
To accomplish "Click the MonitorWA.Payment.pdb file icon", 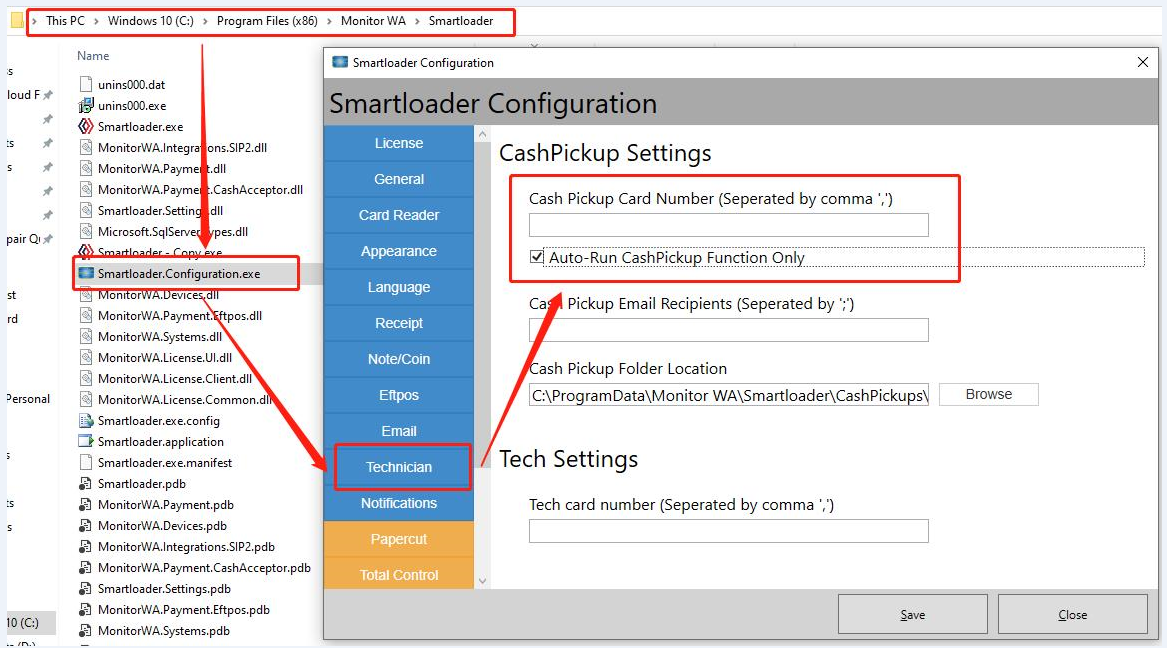I will 86,504.
